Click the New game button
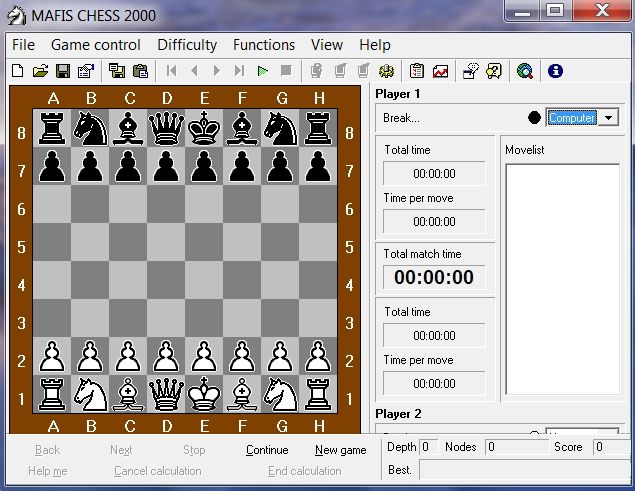Image resolution: width=635 pixels, height=491 pixels. pyautogui.click(x=341, y=450)
